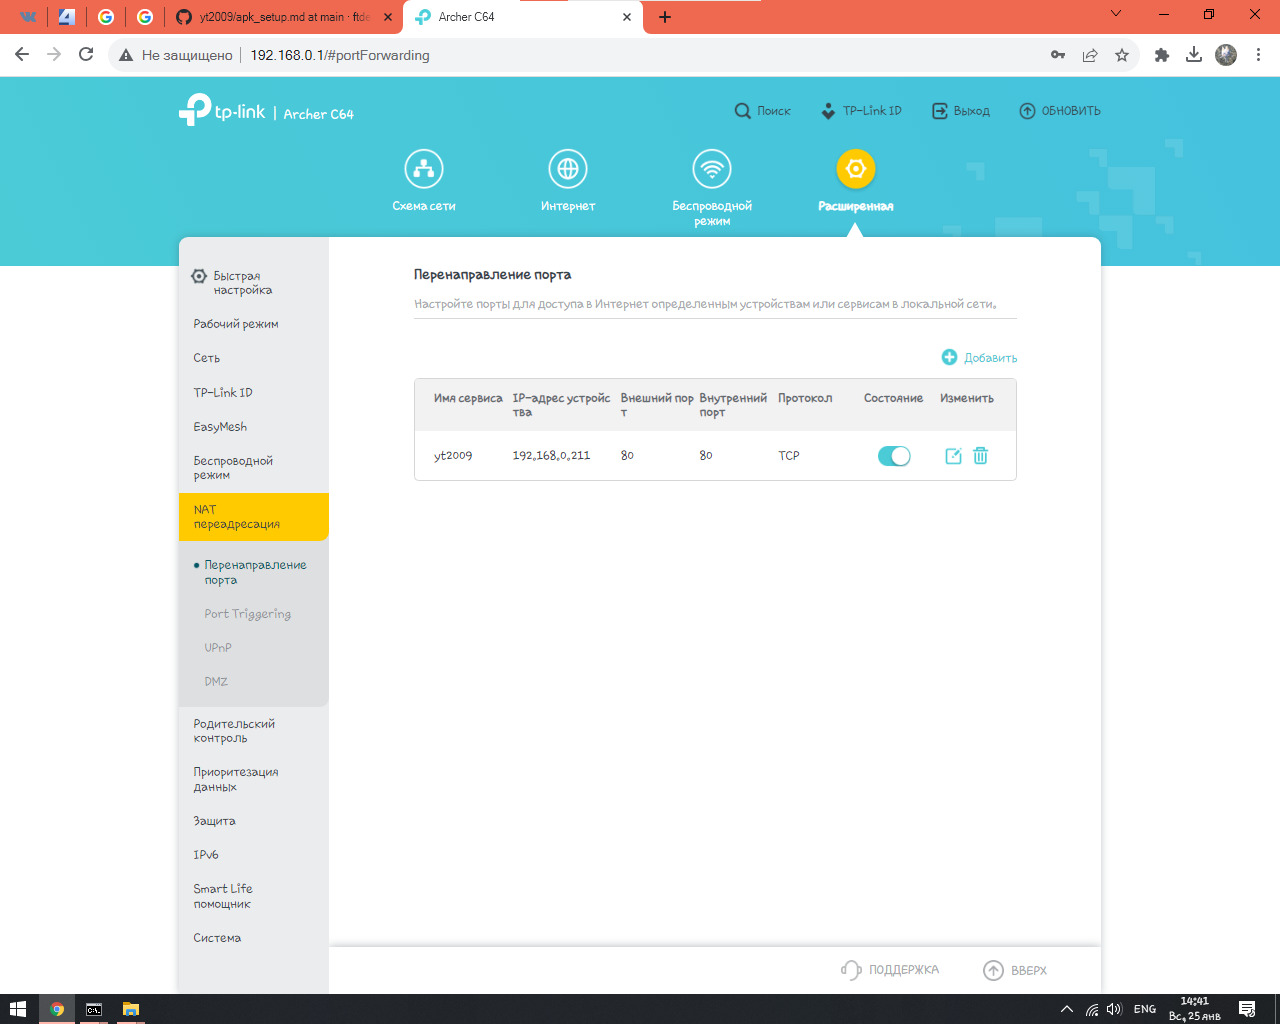Open the Wireless (Беспроводной режим) top icon
1280x1024 pixels.
tap(712, 169)
